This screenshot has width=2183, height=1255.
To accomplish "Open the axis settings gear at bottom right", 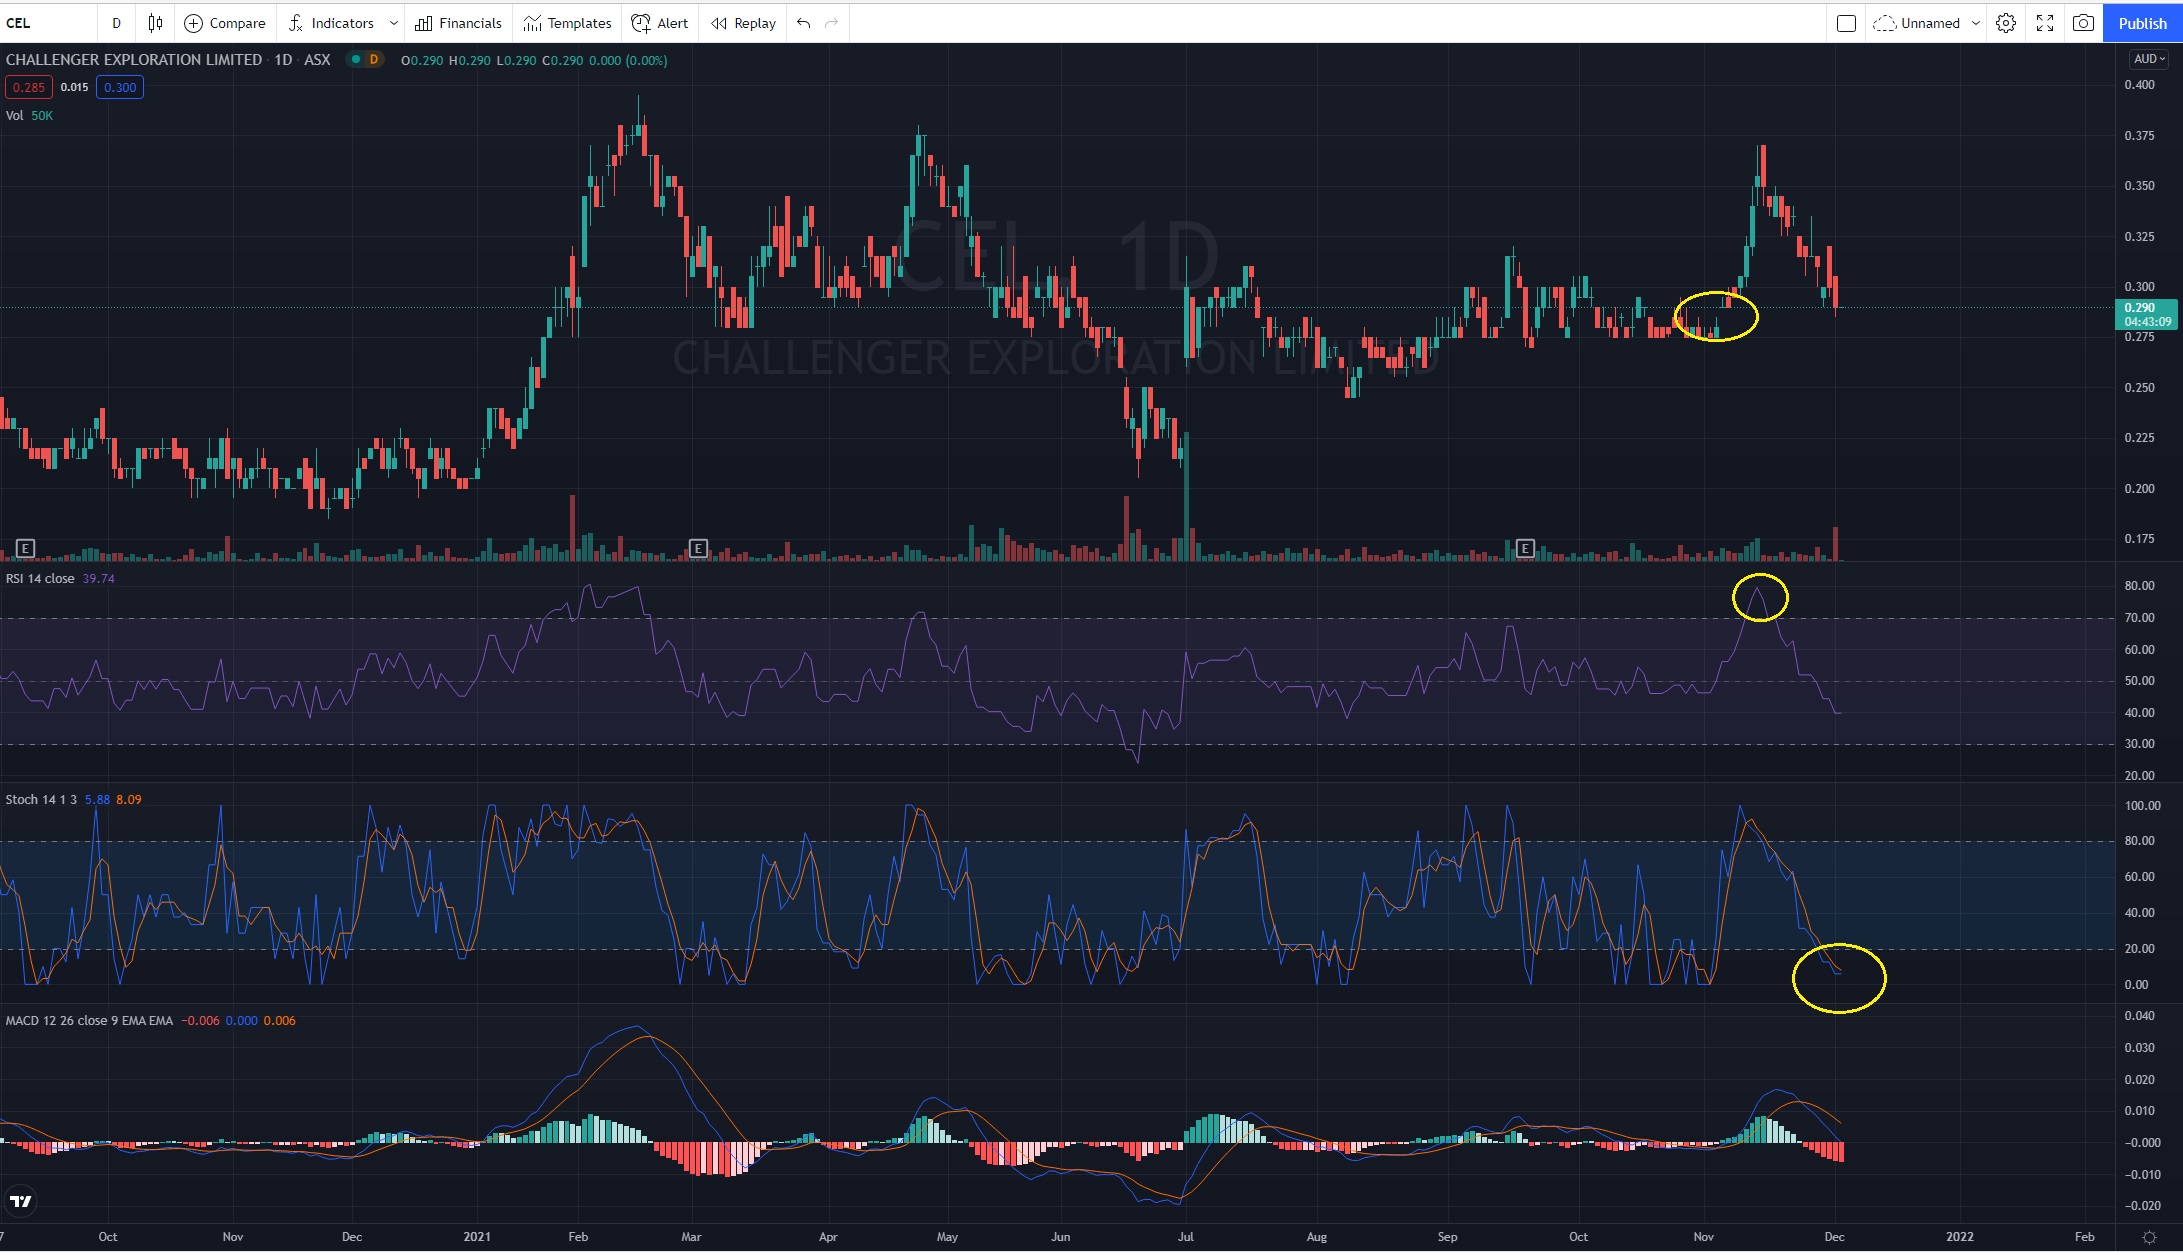I will coord(2149,1237).
